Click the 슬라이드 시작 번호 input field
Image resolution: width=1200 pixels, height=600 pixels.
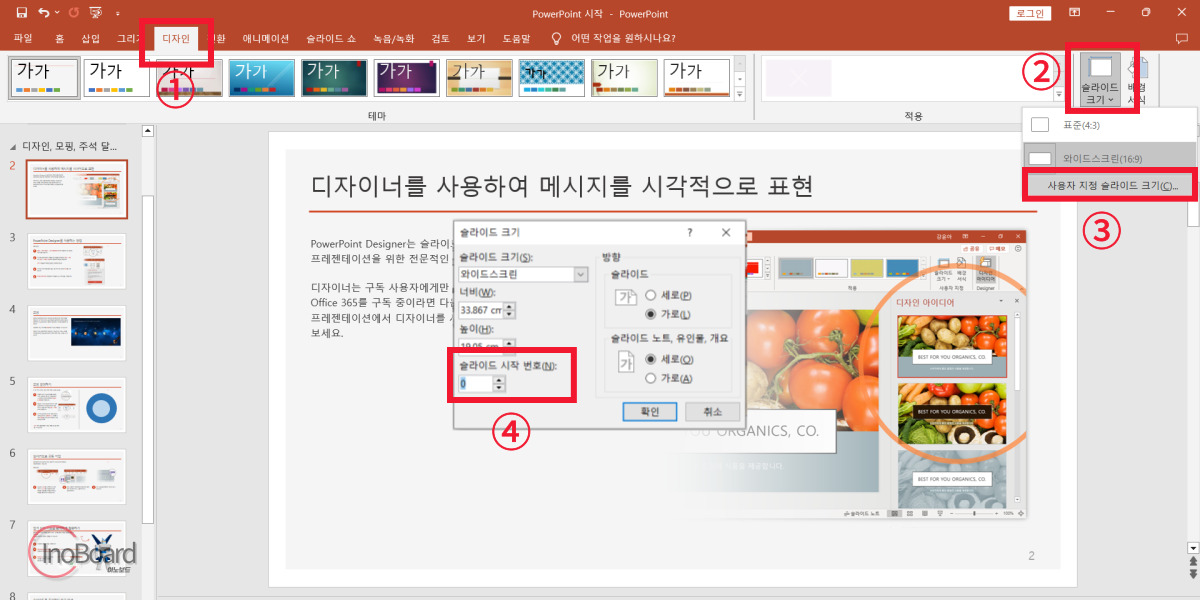(x=475, y=383)
